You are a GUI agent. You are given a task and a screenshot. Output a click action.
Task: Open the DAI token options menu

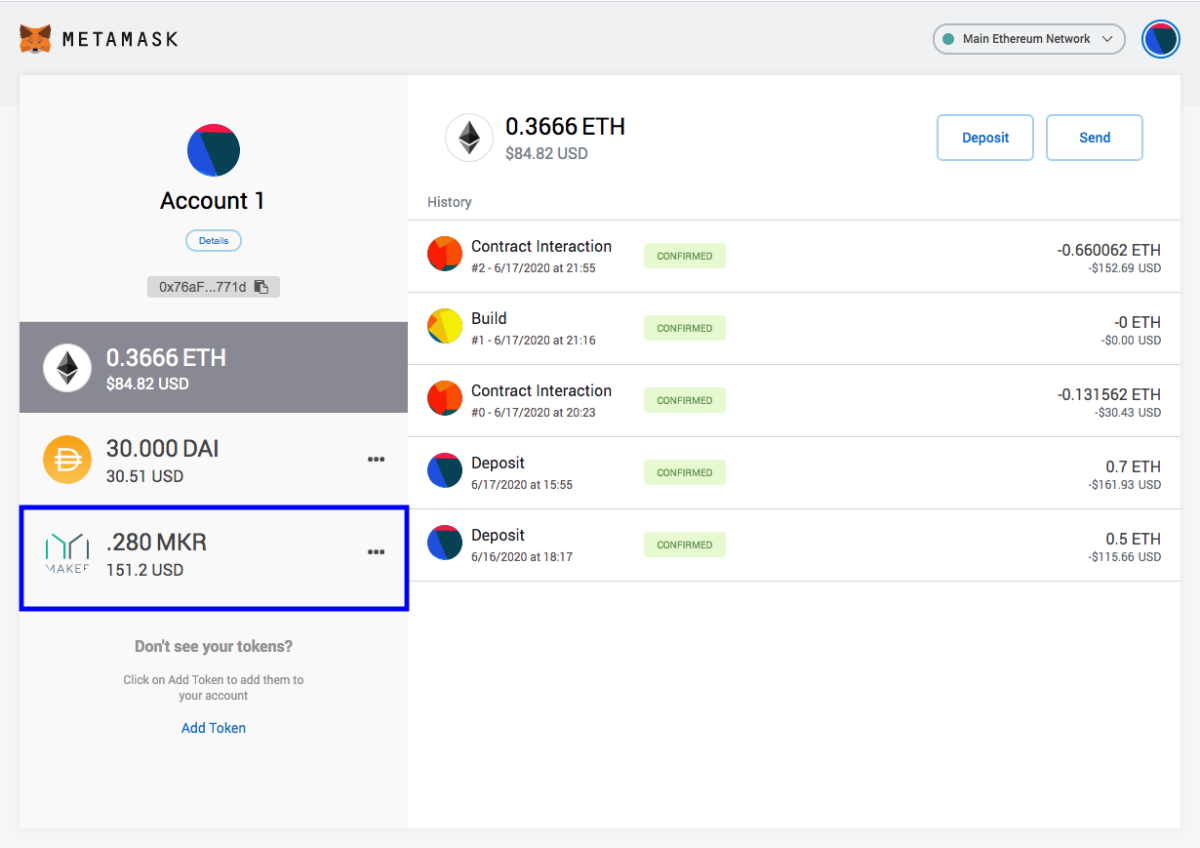(x=376, y=460)
